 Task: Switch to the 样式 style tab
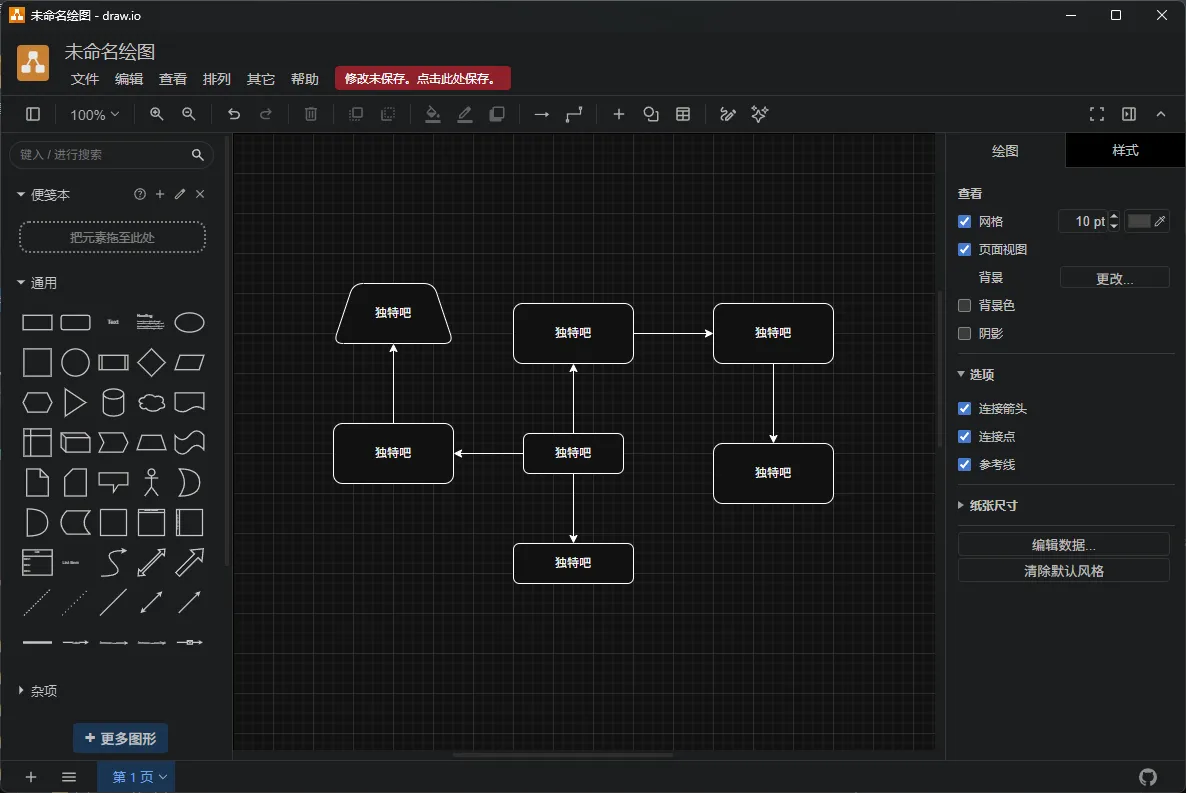[1125, 151]
